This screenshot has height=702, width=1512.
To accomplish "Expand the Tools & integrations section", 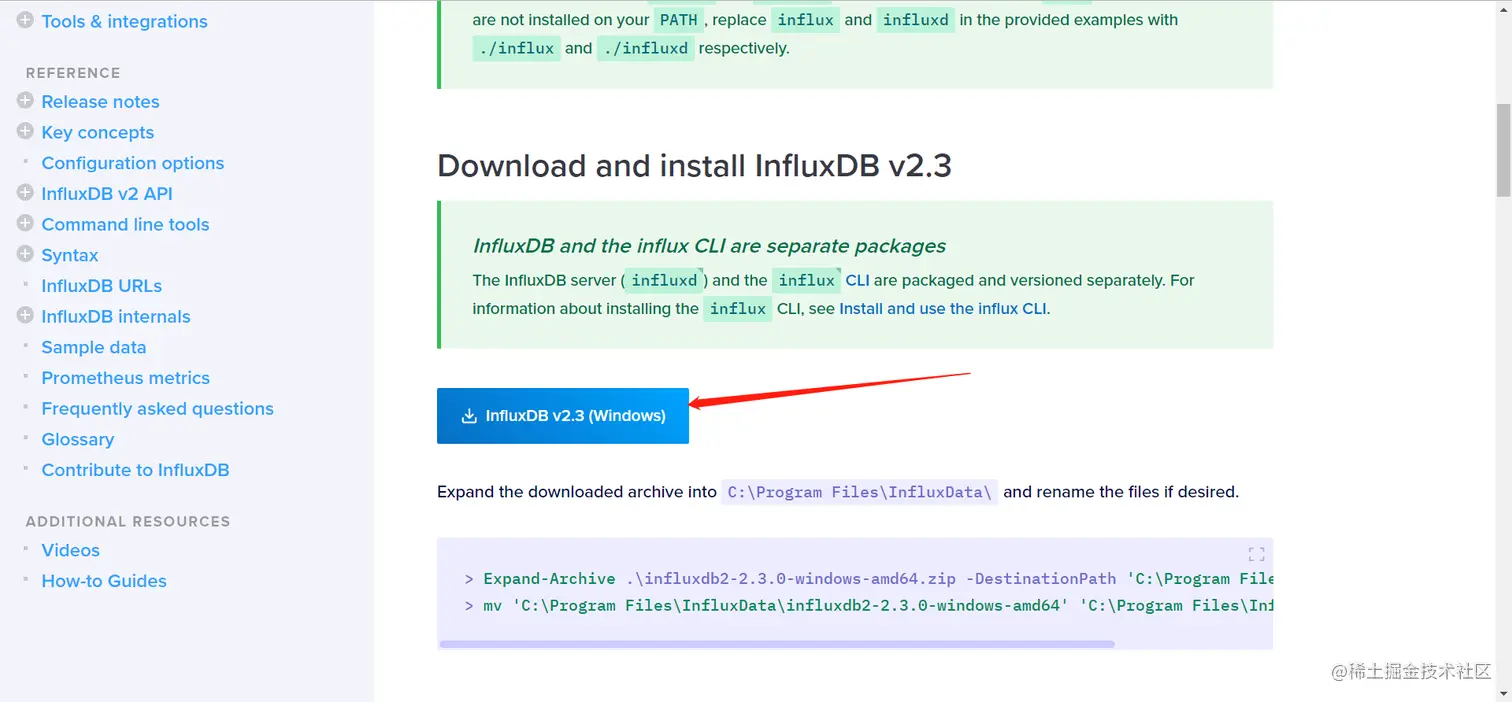I will pyautogui.click(x=25, y=20).
